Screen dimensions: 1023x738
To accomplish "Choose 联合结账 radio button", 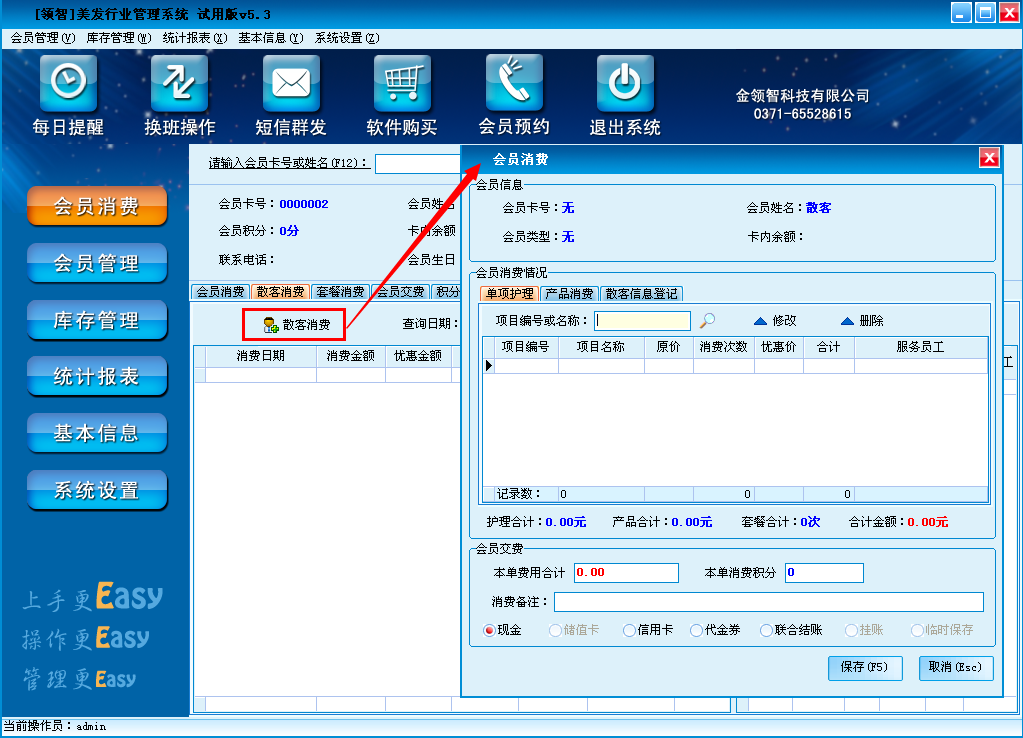I will click(767, 630).
